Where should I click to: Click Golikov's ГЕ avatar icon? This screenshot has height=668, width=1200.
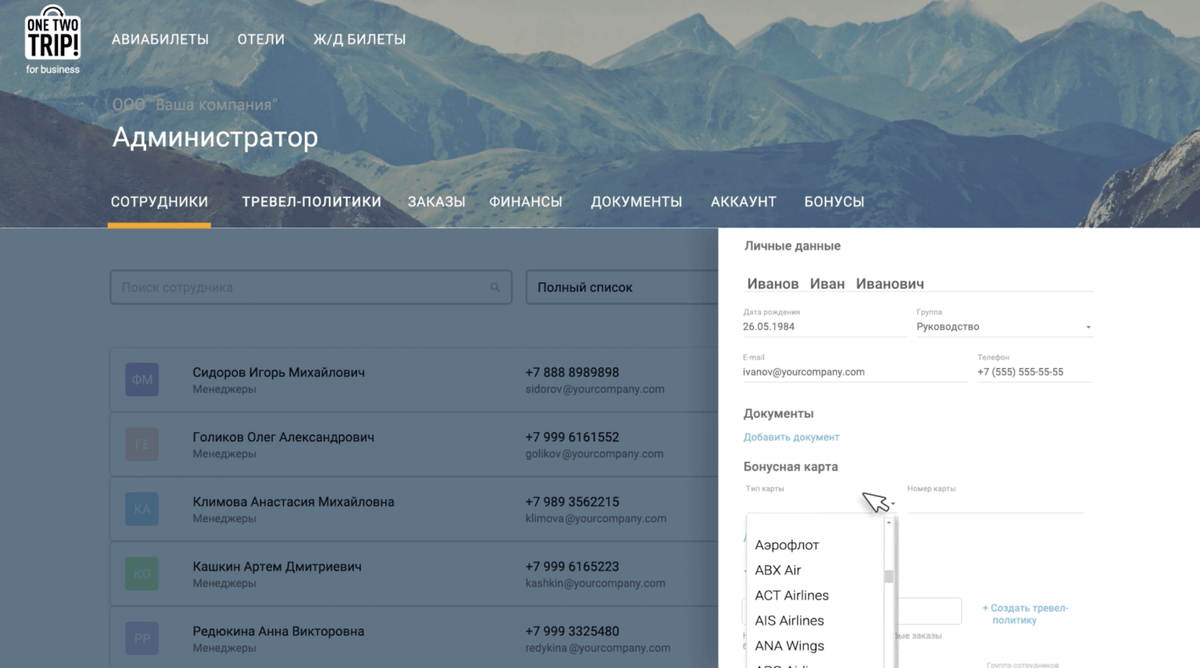(142, 445)
